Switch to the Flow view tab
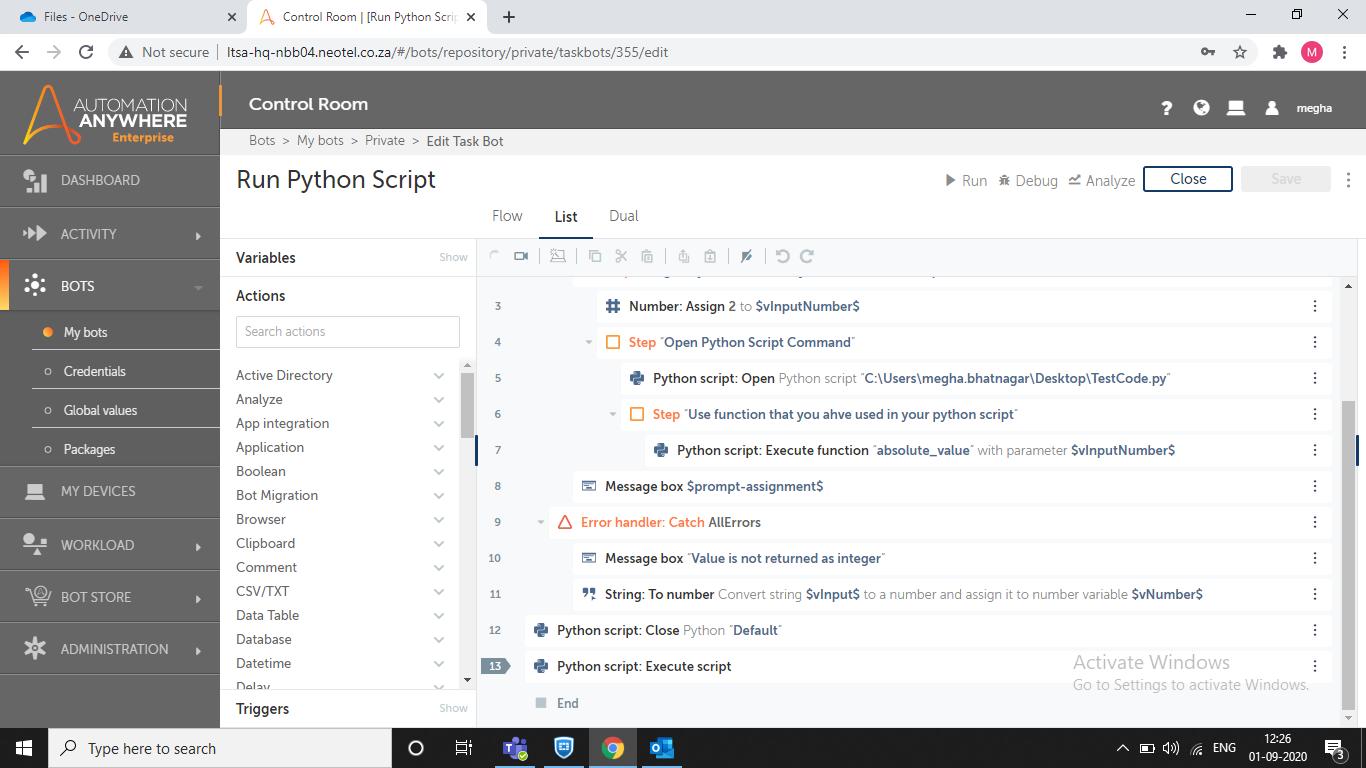This screenshot has width=1366, height=768. point(507,216)
